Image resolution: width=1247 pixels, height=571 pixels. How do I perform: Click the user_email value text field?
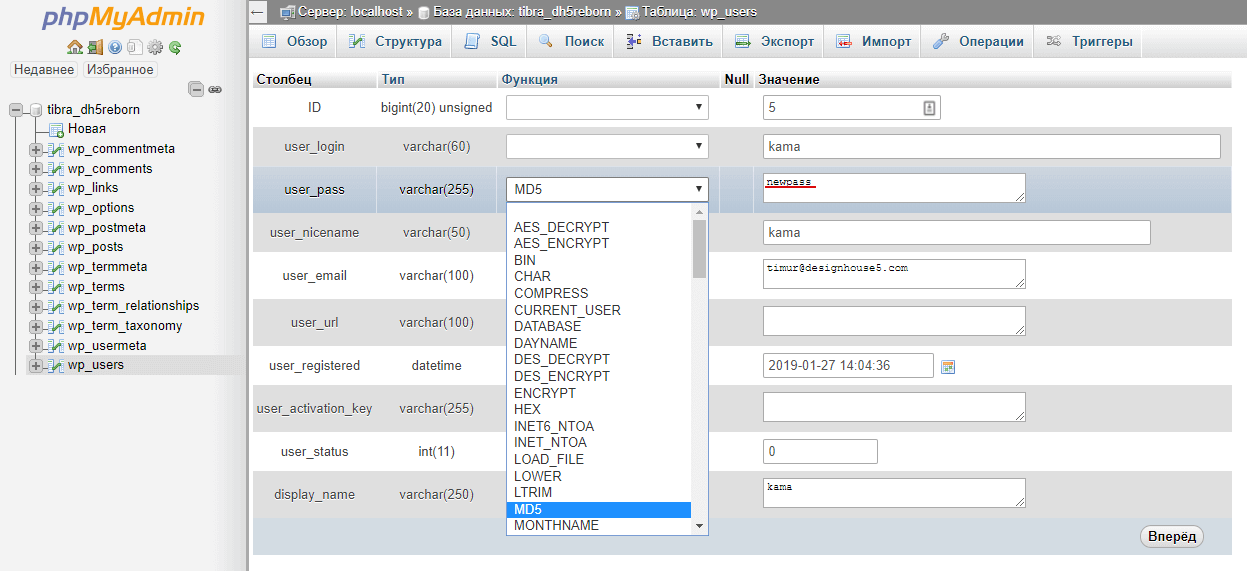pyautogui.click(x=893, y=274)
